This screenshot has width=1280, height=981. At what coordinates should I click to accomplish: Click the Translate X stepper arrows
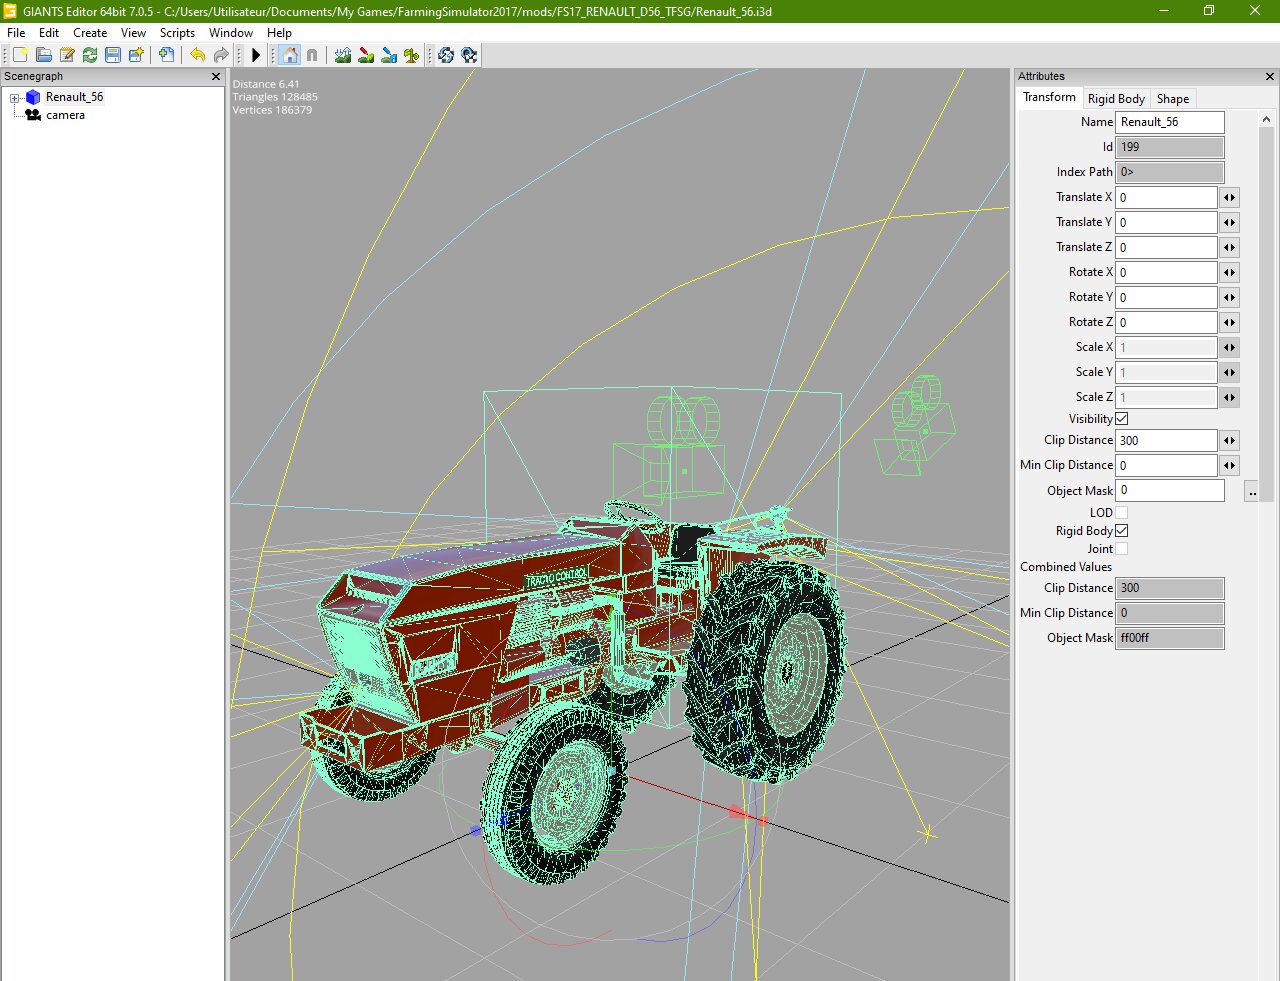(x=1229, y=197)
